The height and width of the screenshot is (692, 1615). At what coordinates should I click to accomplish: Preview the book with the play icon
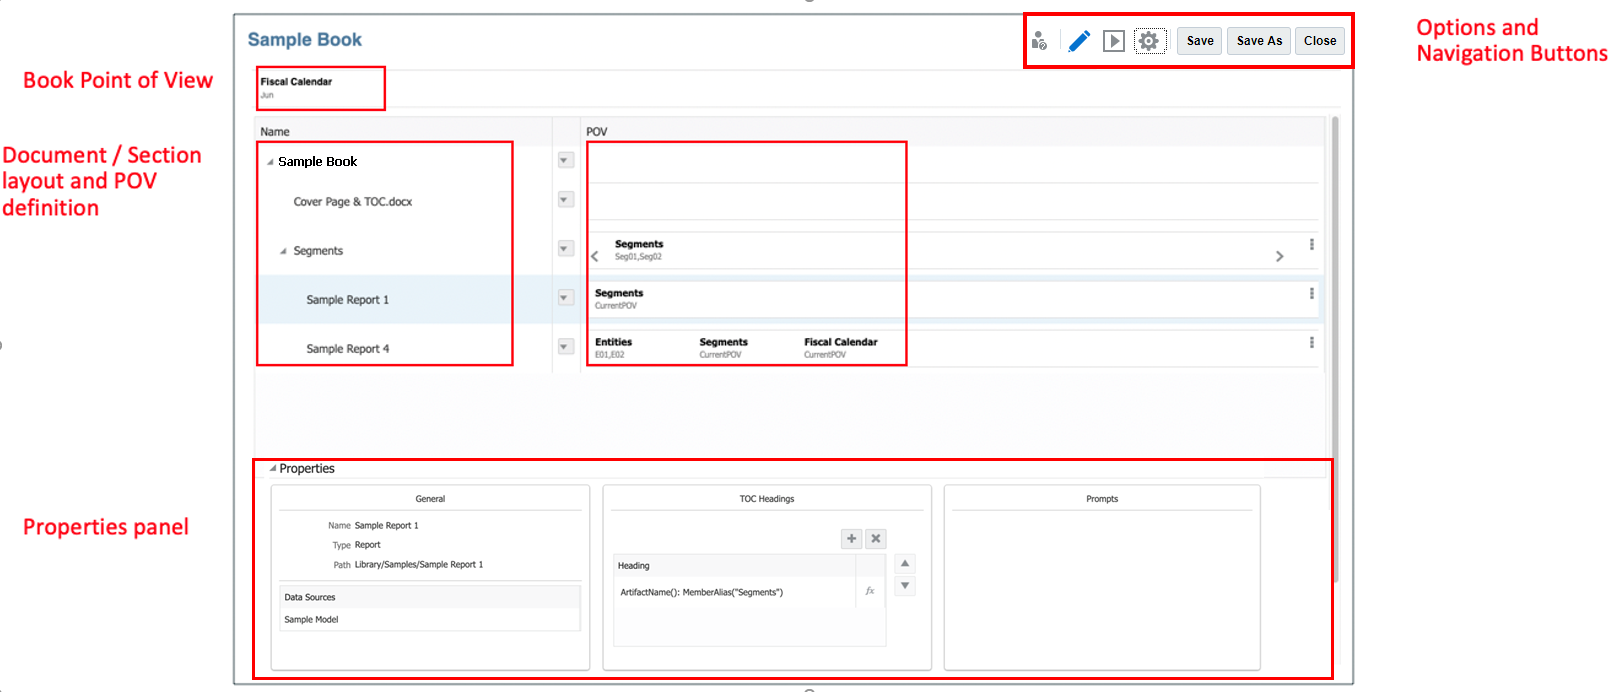point(1114,41)
